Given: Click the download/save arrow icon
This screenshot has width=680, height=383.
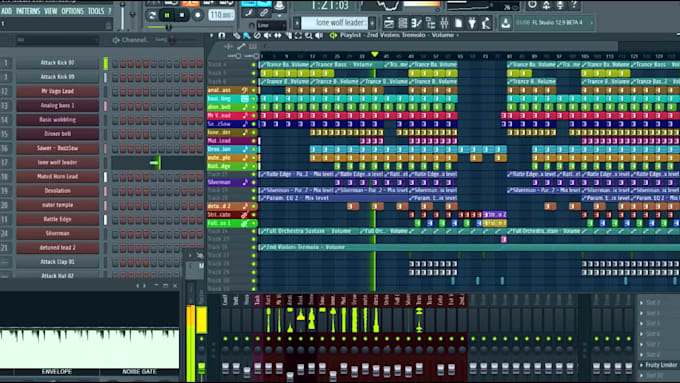Looking at the screenshot, I should click(x=505, y=23).
